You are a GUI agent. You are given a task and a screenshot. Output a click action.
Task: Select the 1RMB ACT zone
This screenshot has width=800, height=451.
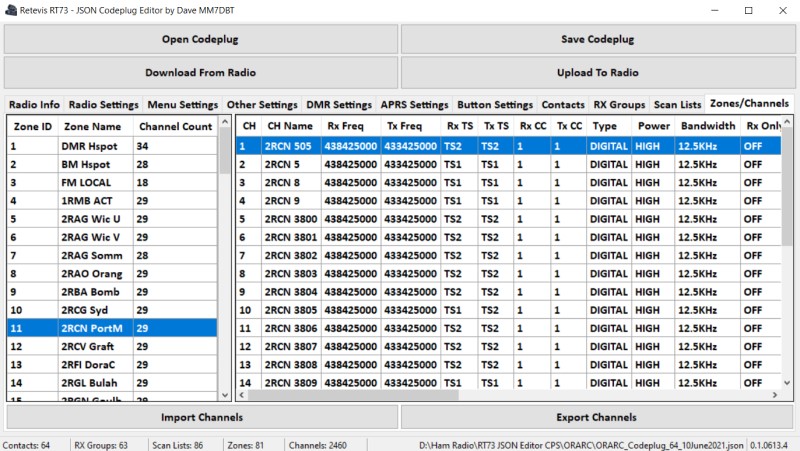point(112,201)
